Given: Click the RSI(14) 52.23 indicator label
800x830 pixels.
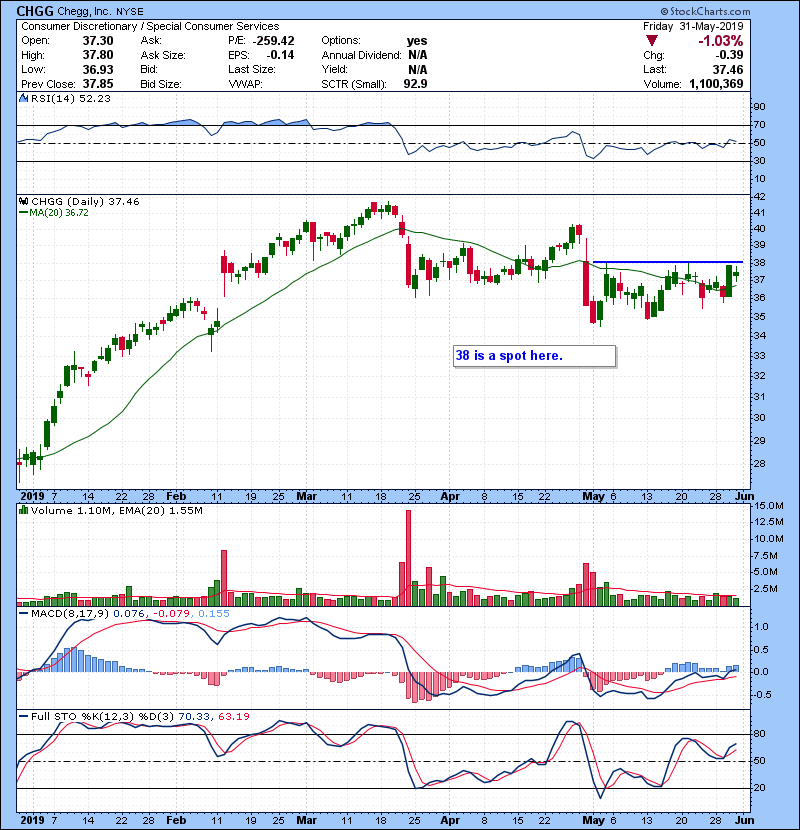Looking at the screenshot, I should (x=71, y=98).
